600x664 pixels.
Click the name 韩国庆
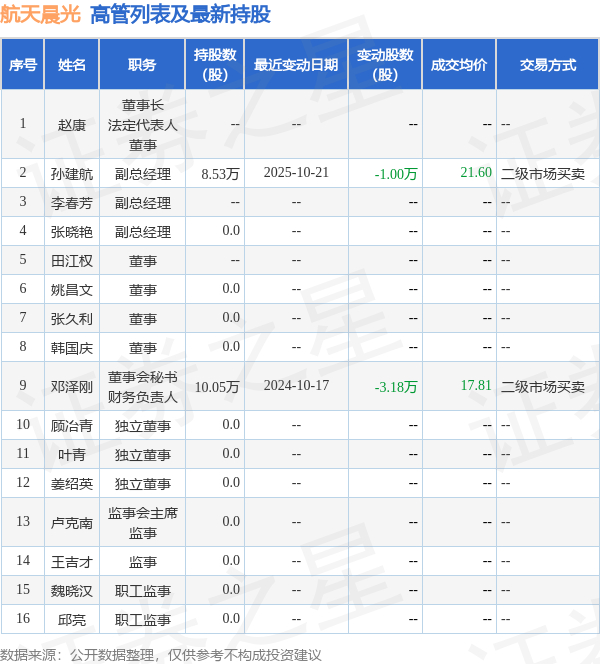coord(72,348)
